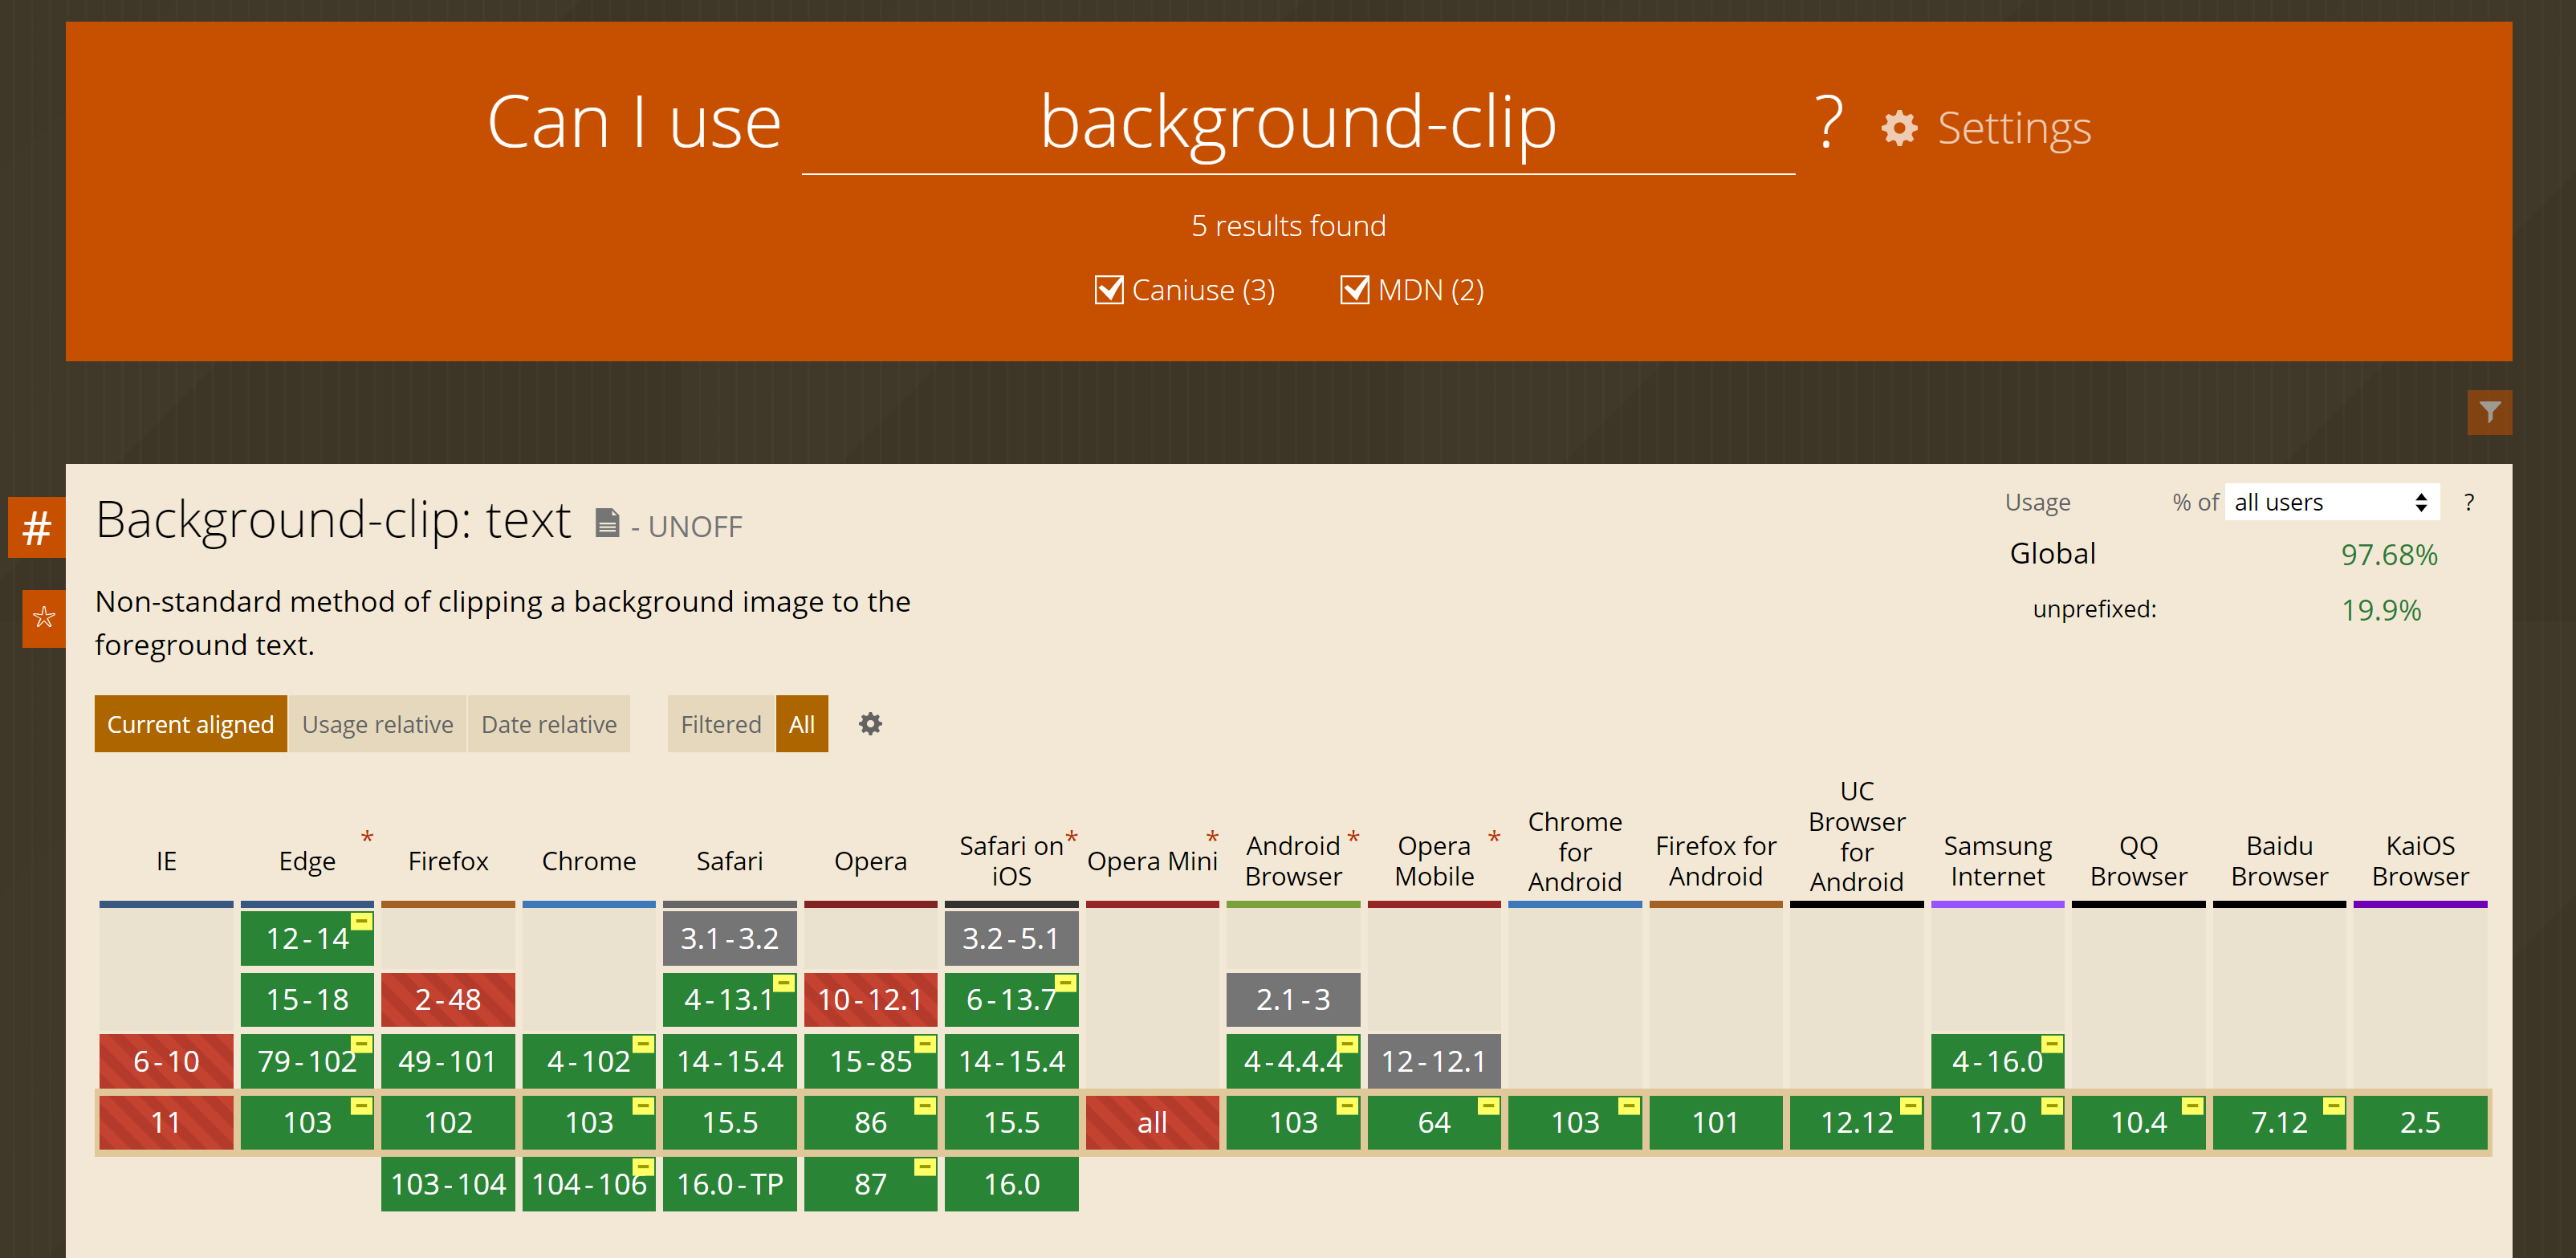Viewport: 2576px width, 1258px height.
Task: Click the Safari on iOS 3.2-5.1 cell
Action: [x=1011, y=938]
